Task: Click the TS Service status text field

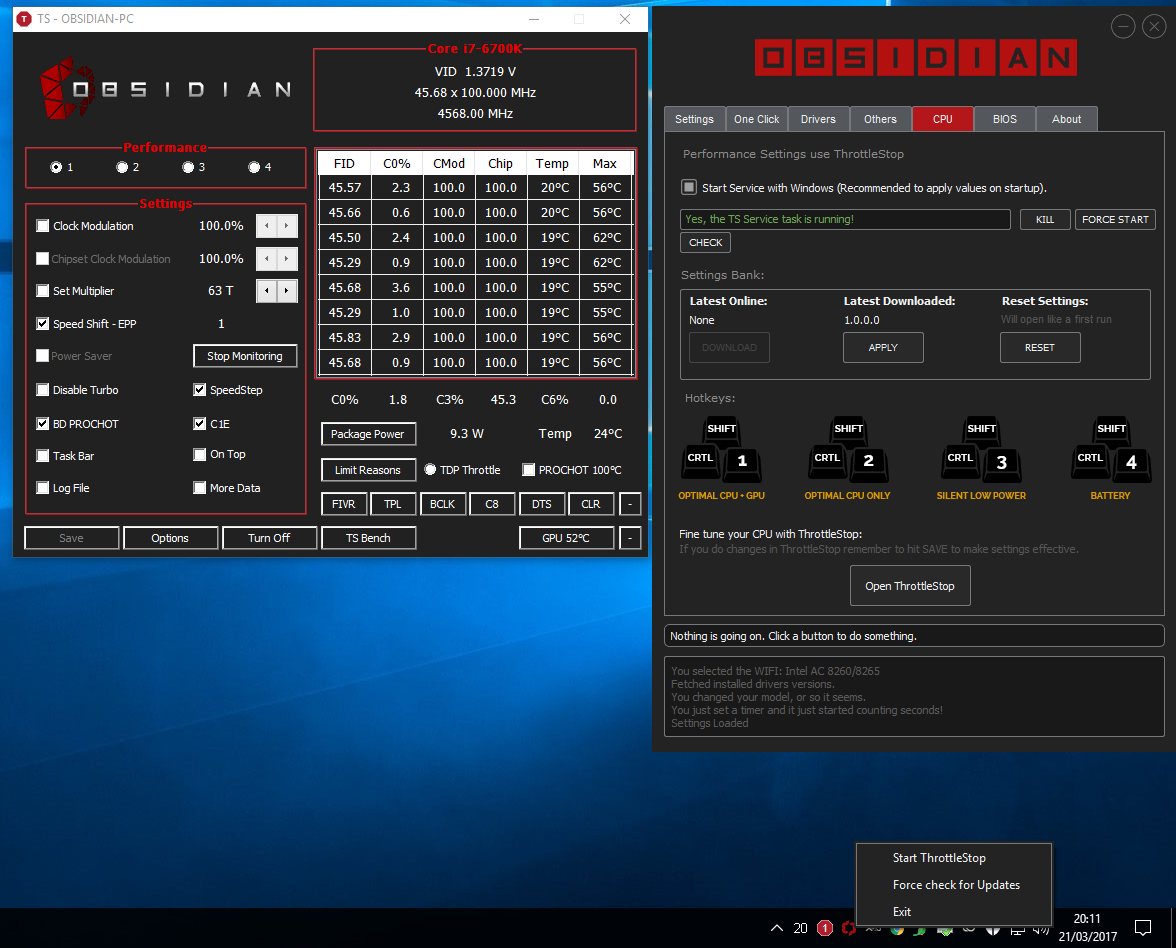Action: click(x=845, y=220)
